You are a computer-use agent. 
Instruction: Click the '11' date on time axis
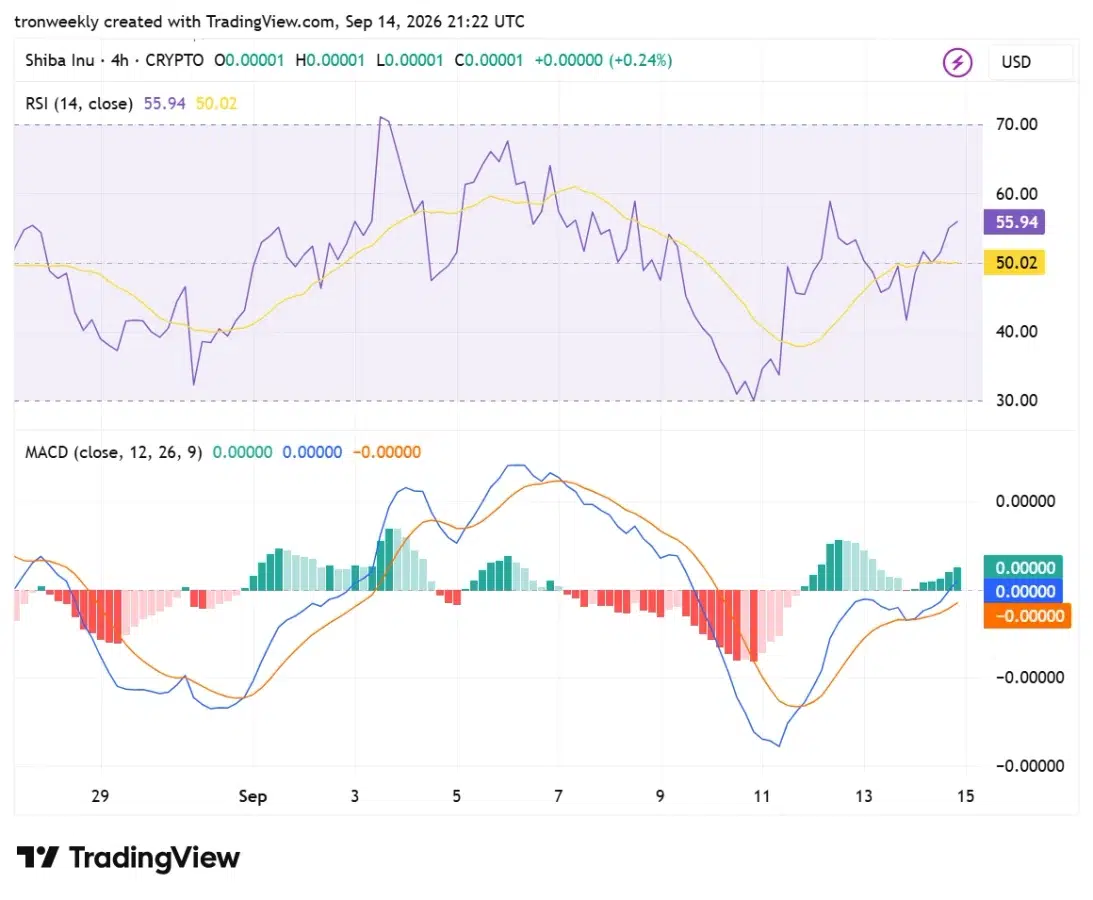762,796
